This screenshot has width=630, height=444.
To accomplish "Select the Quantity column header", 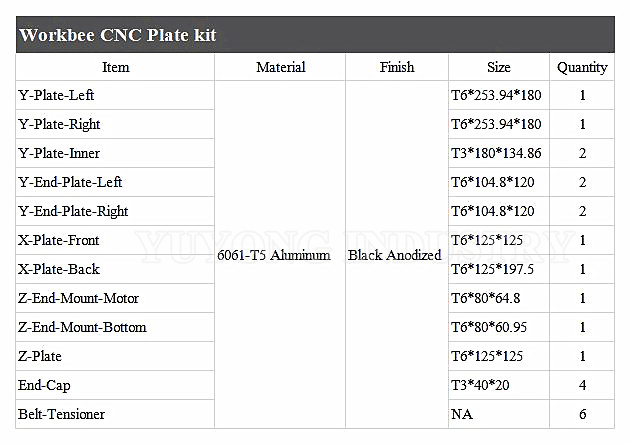I will [x=582, y=67].
